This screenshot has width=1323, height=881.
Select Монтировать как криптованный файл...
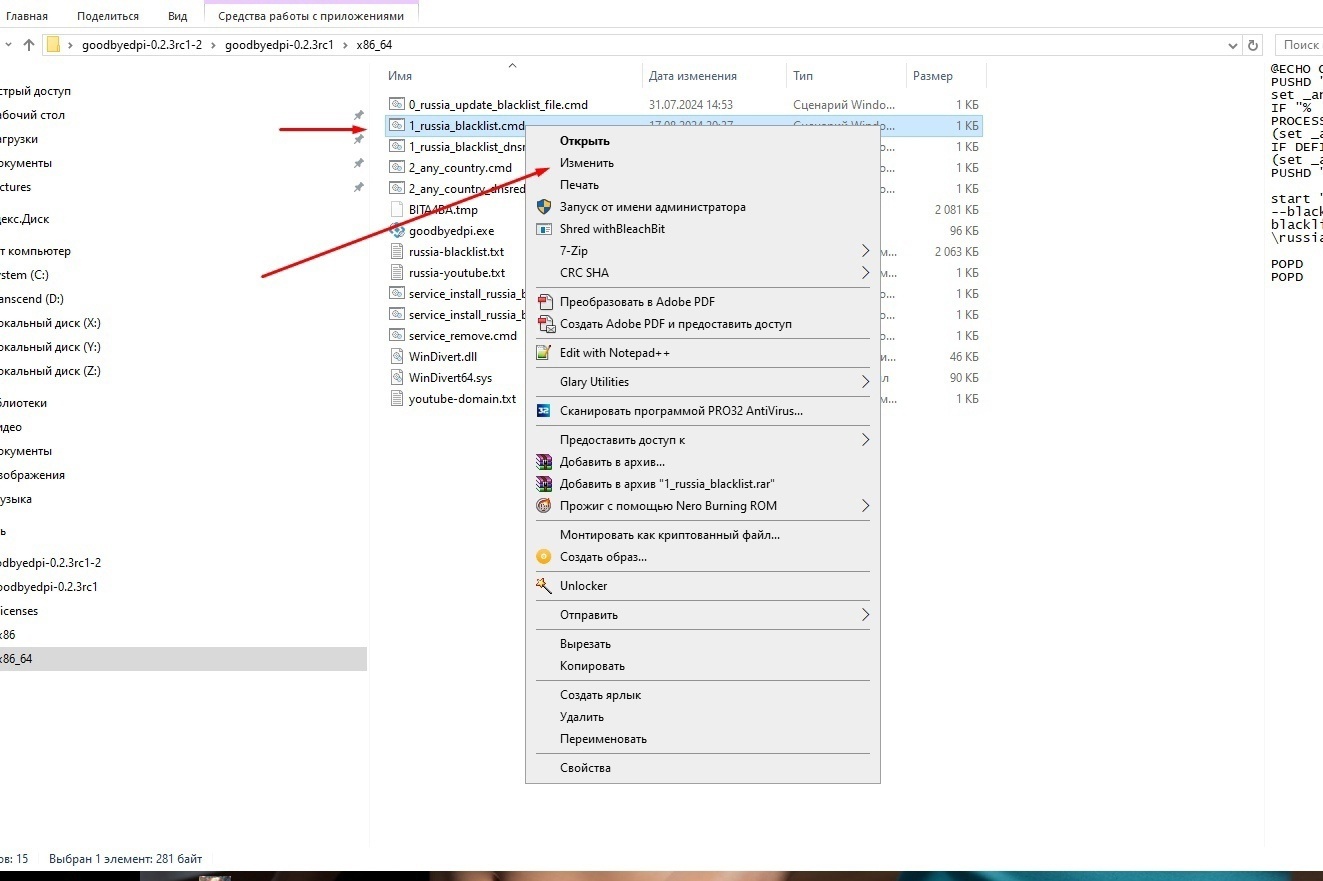[670, 535]
